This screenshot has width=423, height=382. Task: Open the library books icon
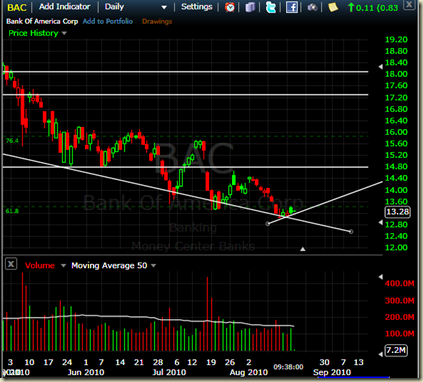[250, 7]
